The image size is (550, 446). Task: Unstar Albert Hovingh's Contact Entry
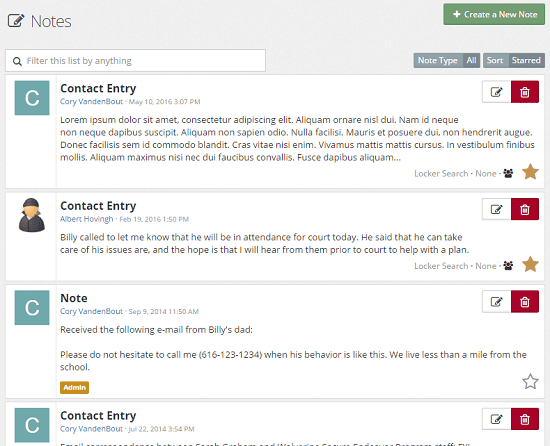pos(530,264)
